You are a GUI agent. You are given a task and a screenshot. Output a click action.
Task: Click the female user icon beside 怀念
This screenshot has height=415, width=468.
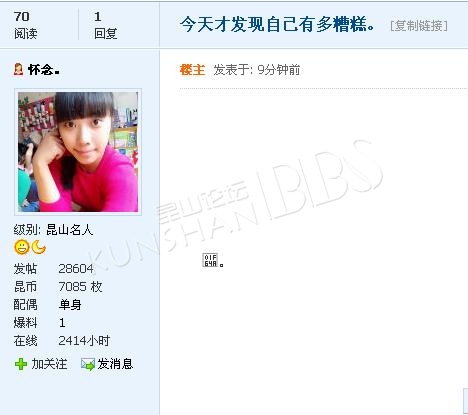pos(18,69)
